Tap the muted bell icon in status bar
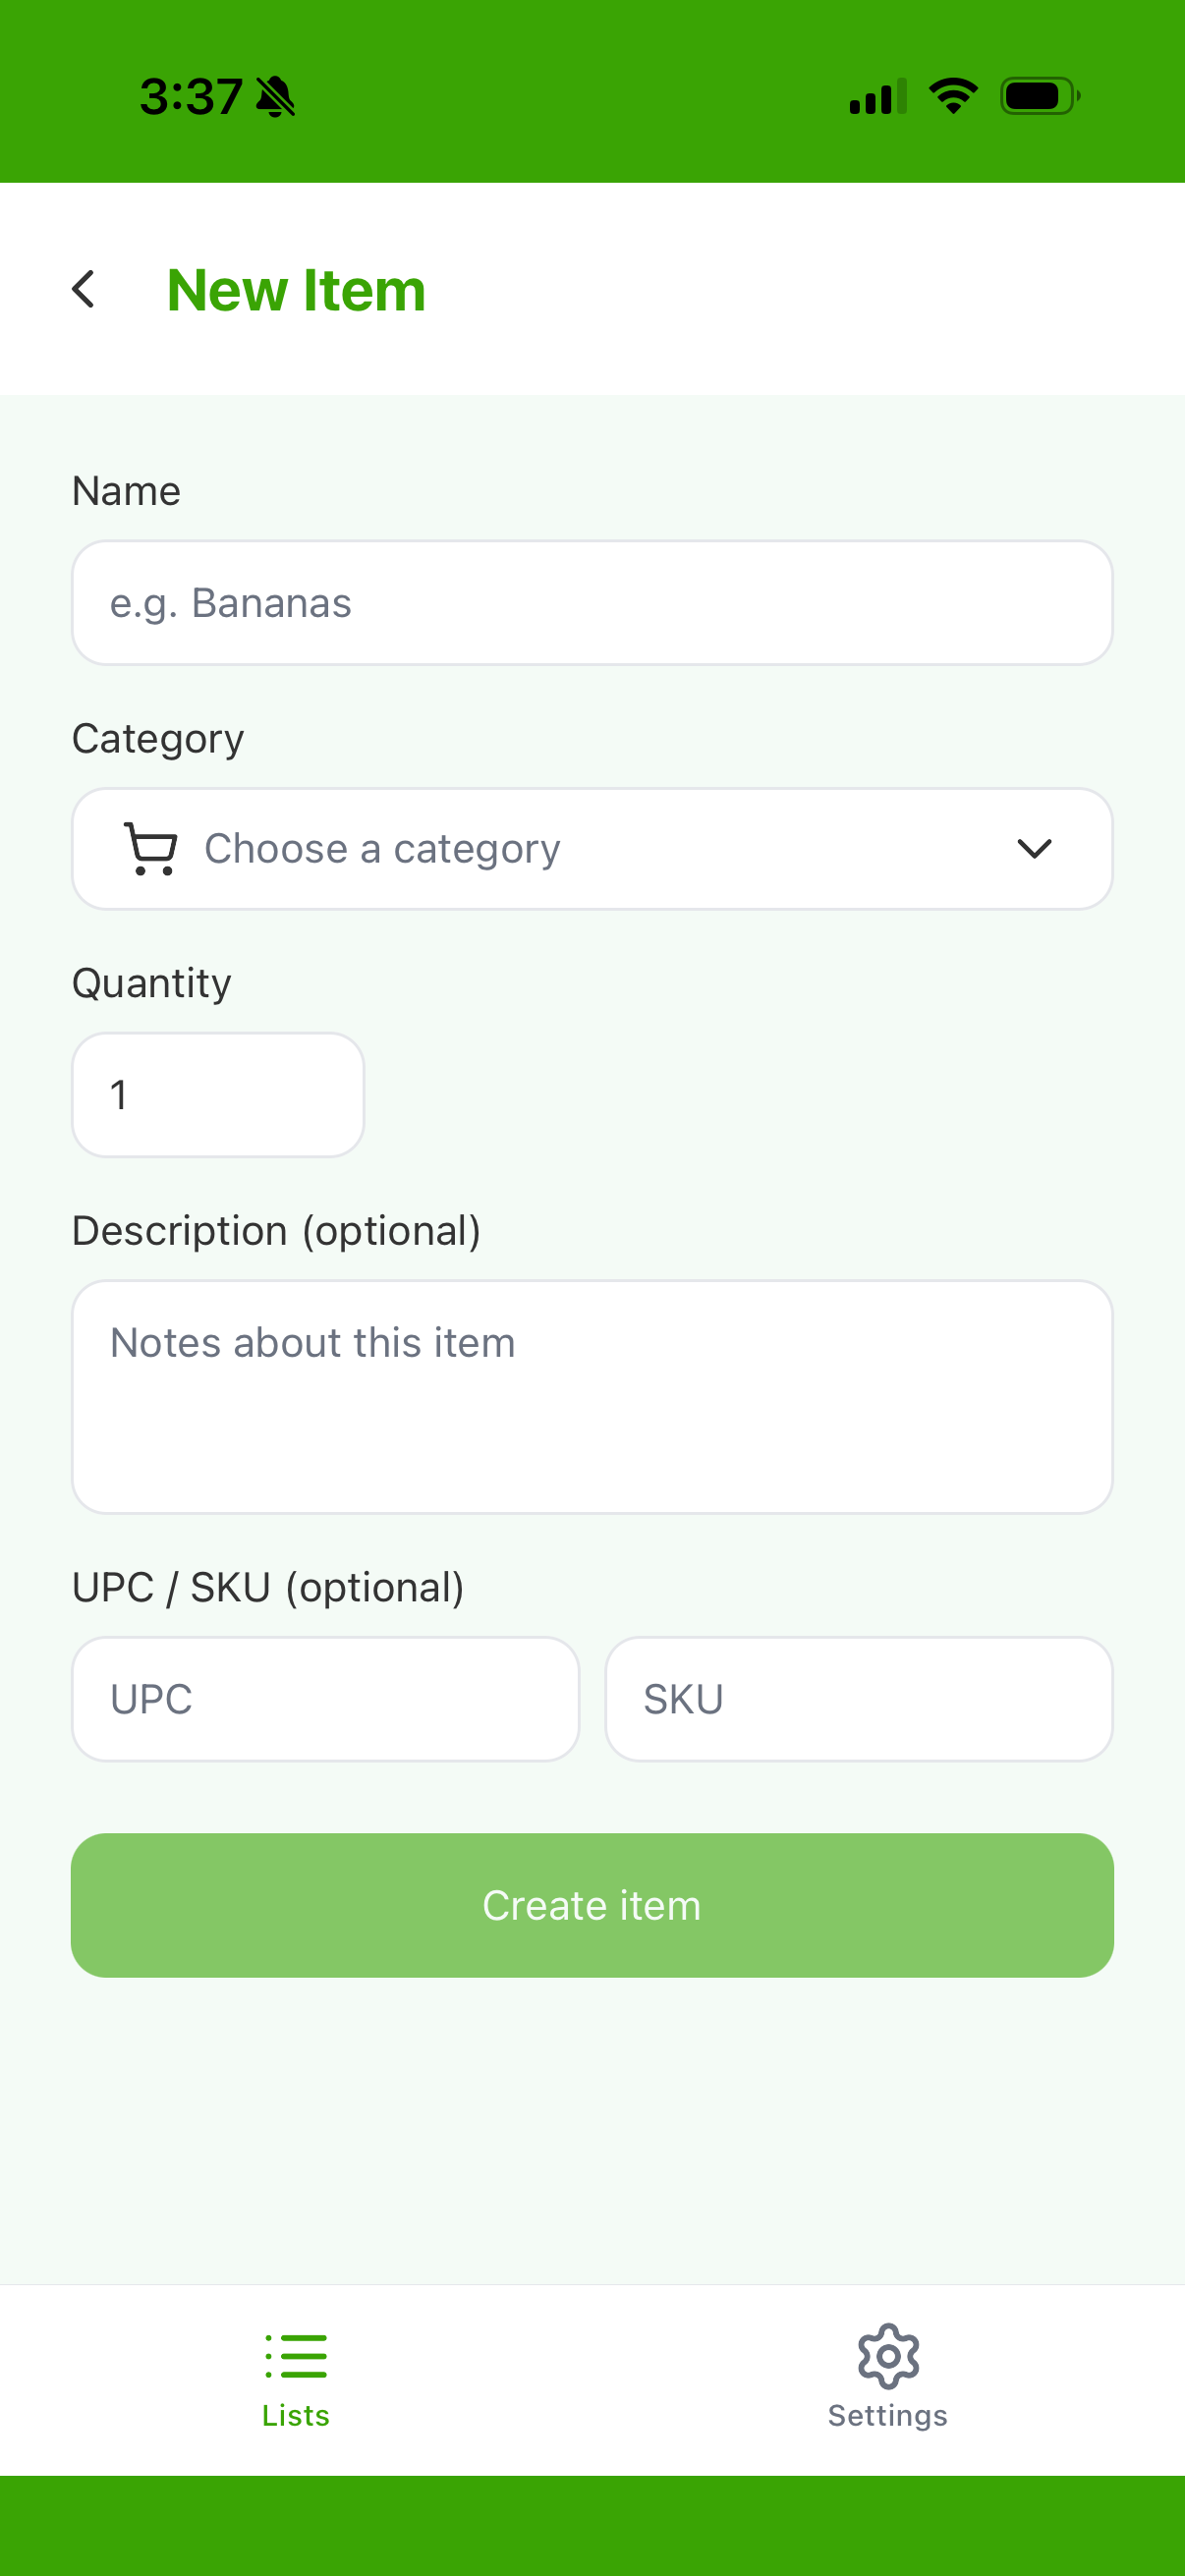The height and width of the screenshot is (2576, 1185). [x=275, y=97]
